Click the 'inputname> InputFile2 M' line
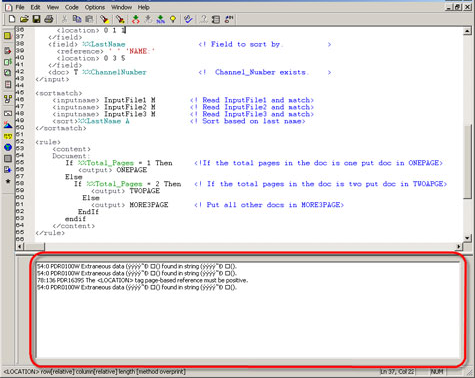Screen dimensions: 475x378 (104, 107)
